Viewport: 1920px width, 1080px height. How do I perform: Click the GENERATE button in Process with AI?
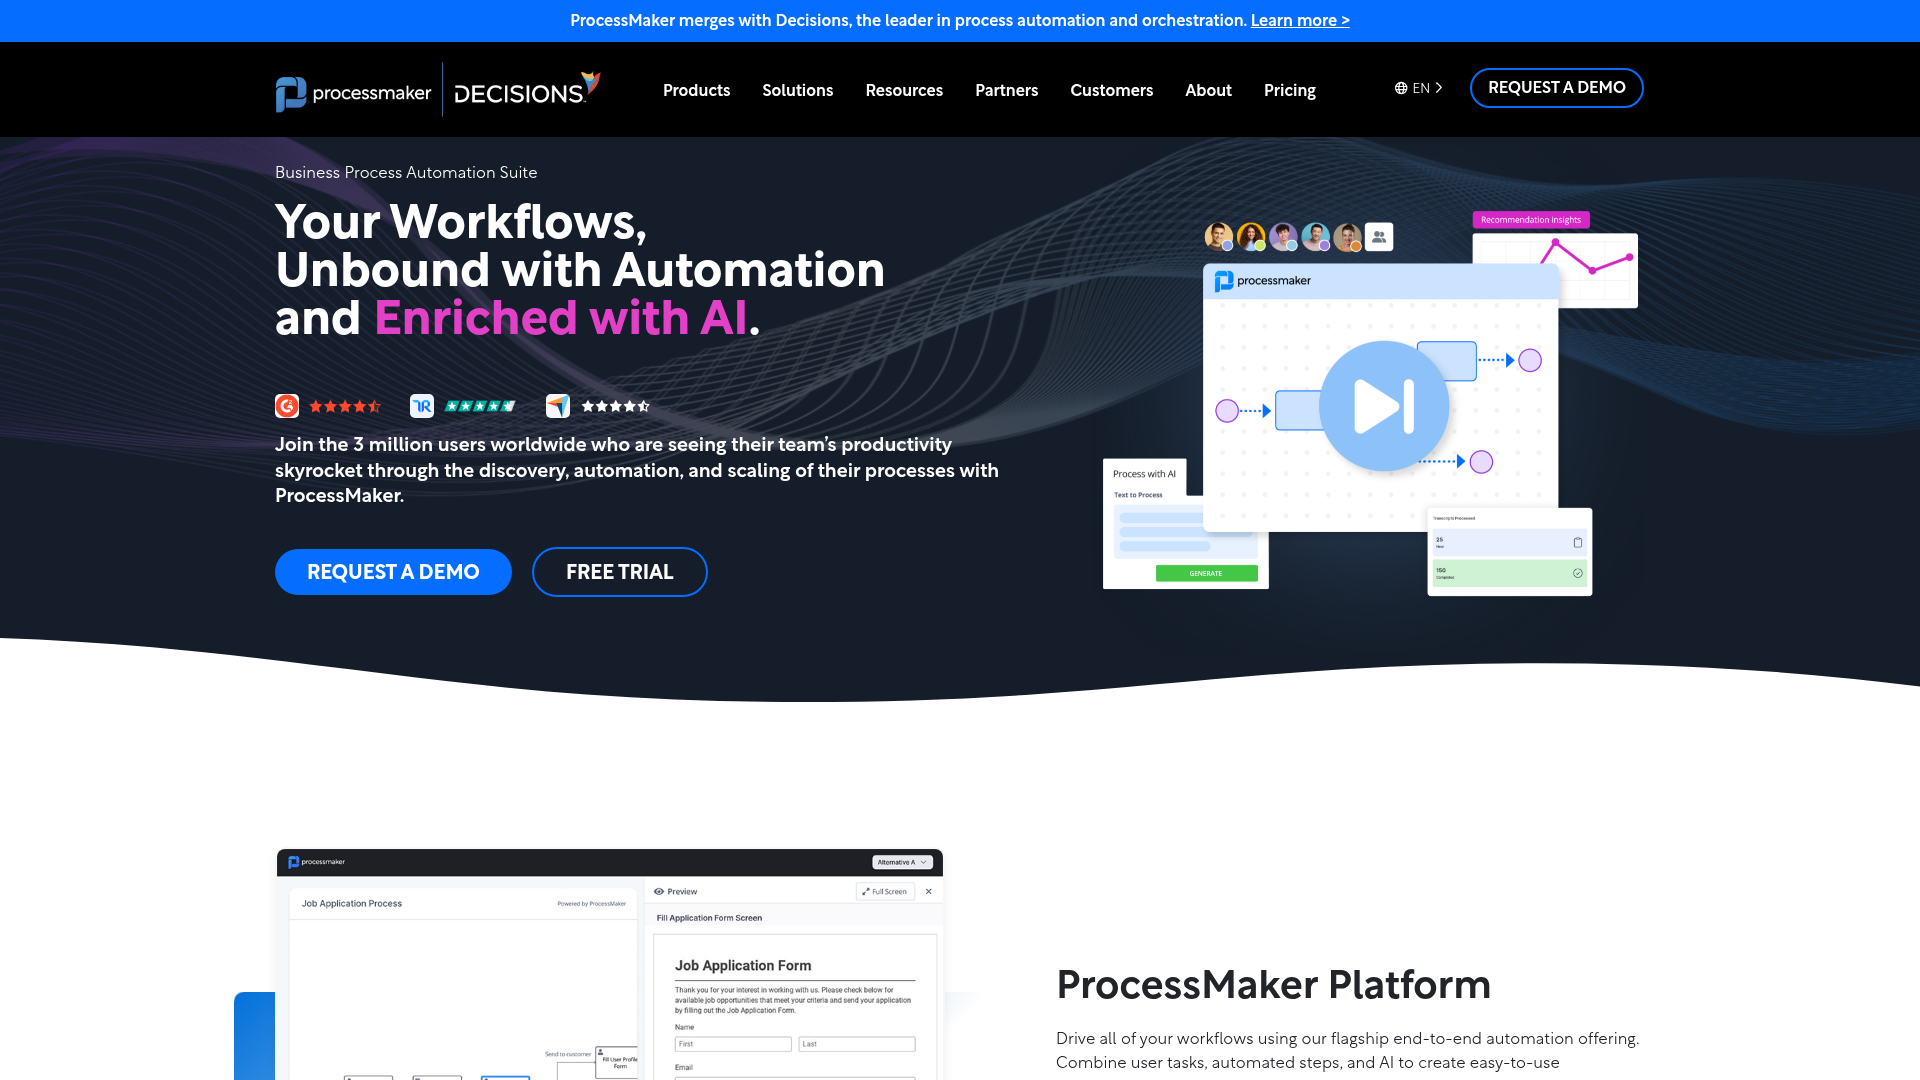[1205, 573]
